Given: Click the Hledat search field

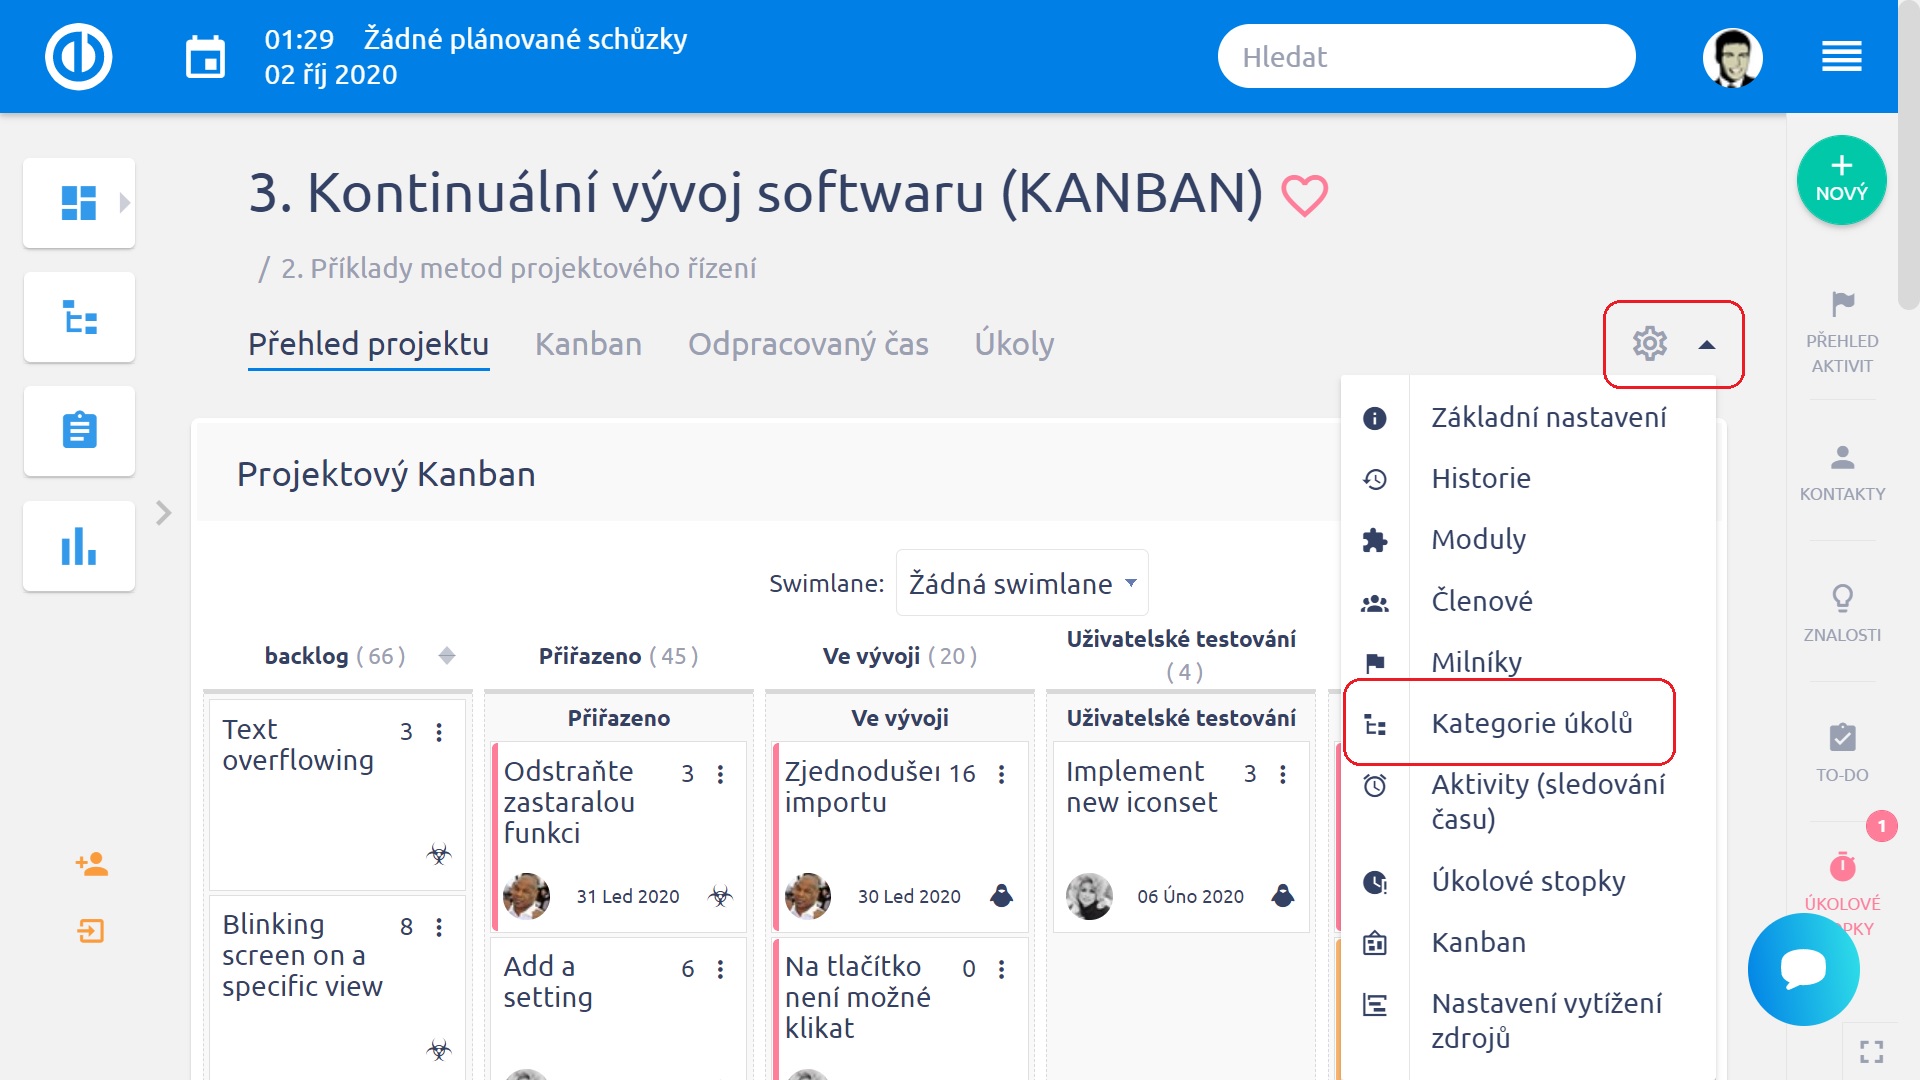Looking at the screenshot, I should coord(1426,57).
